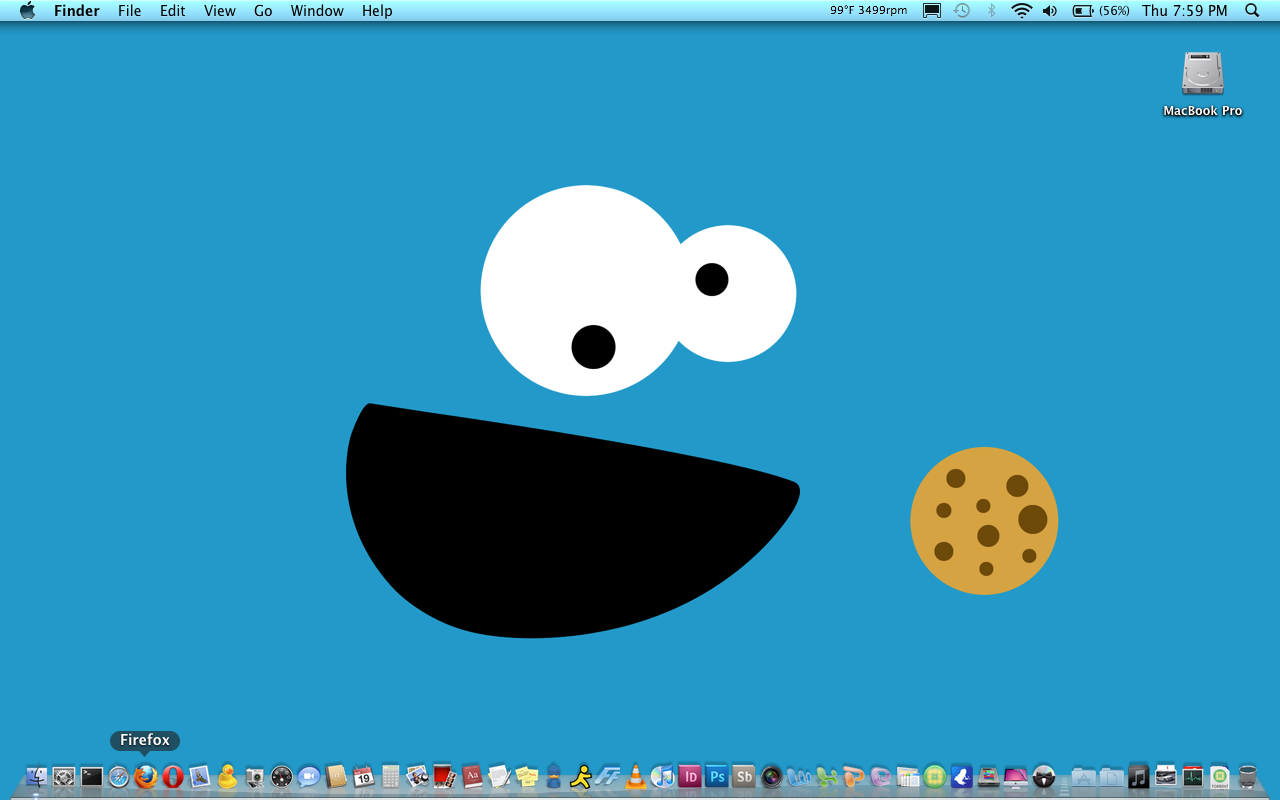The height and width of the screenshot is (800, 1280).
Task: Open the MacBook Pro drive on desktop
Action: click(x=1202, y=84)
